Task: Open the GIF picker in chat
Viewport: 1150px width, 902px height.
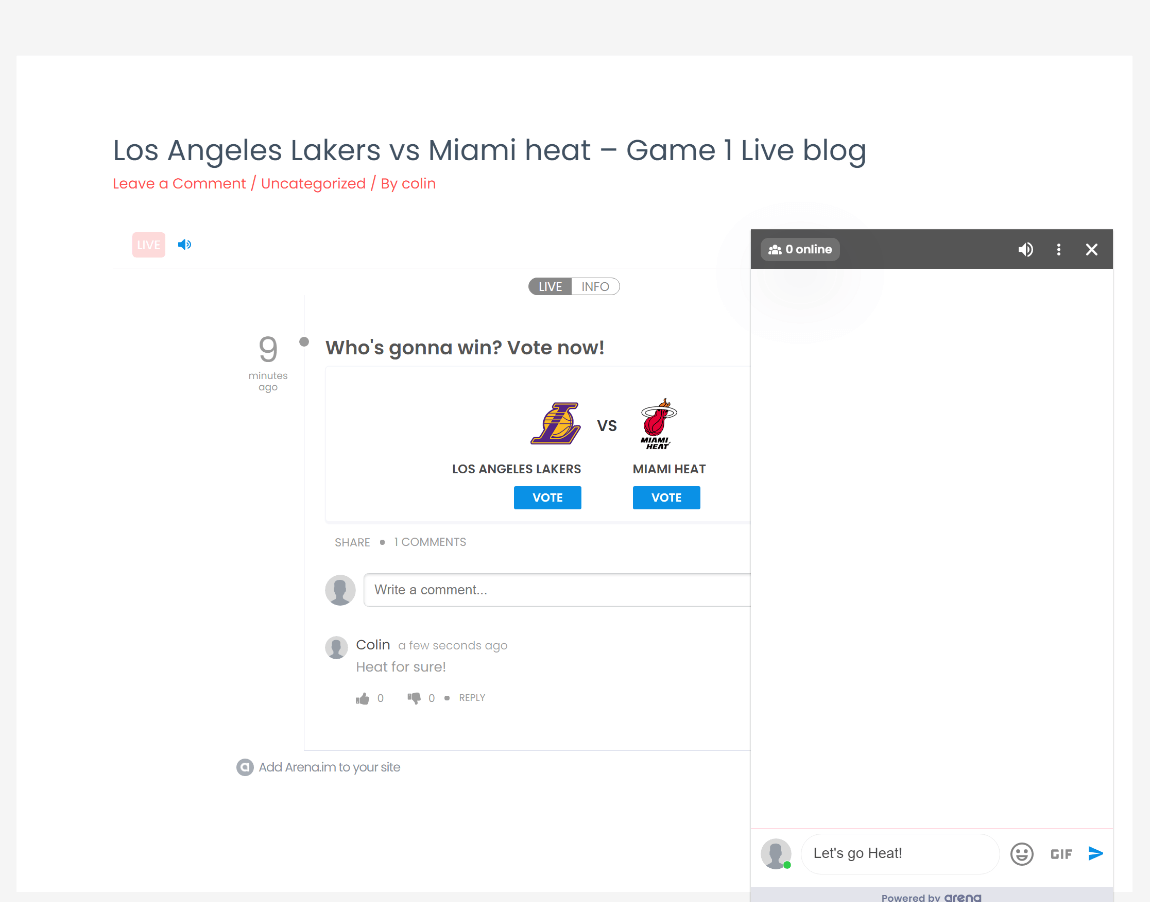Action: click(1061, 854)
